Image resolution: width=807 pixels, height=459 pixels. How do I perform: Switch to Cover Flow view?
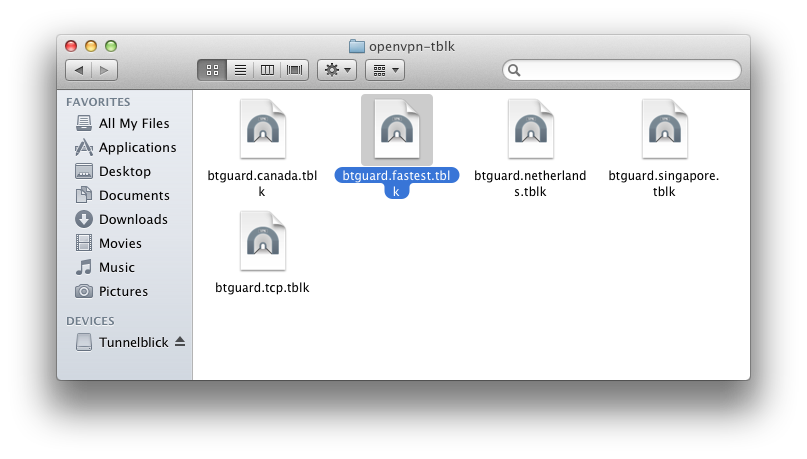tap(295, 70)
